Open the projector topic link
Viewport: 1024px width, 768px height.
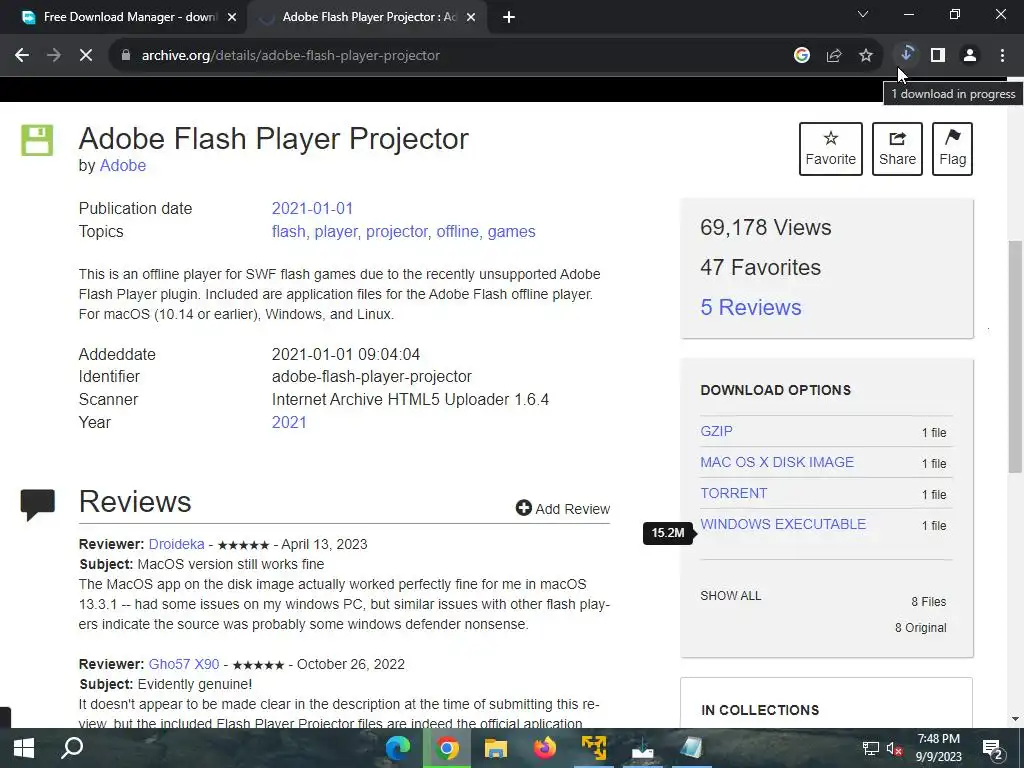pyautogui.click(x=396, y=231)
